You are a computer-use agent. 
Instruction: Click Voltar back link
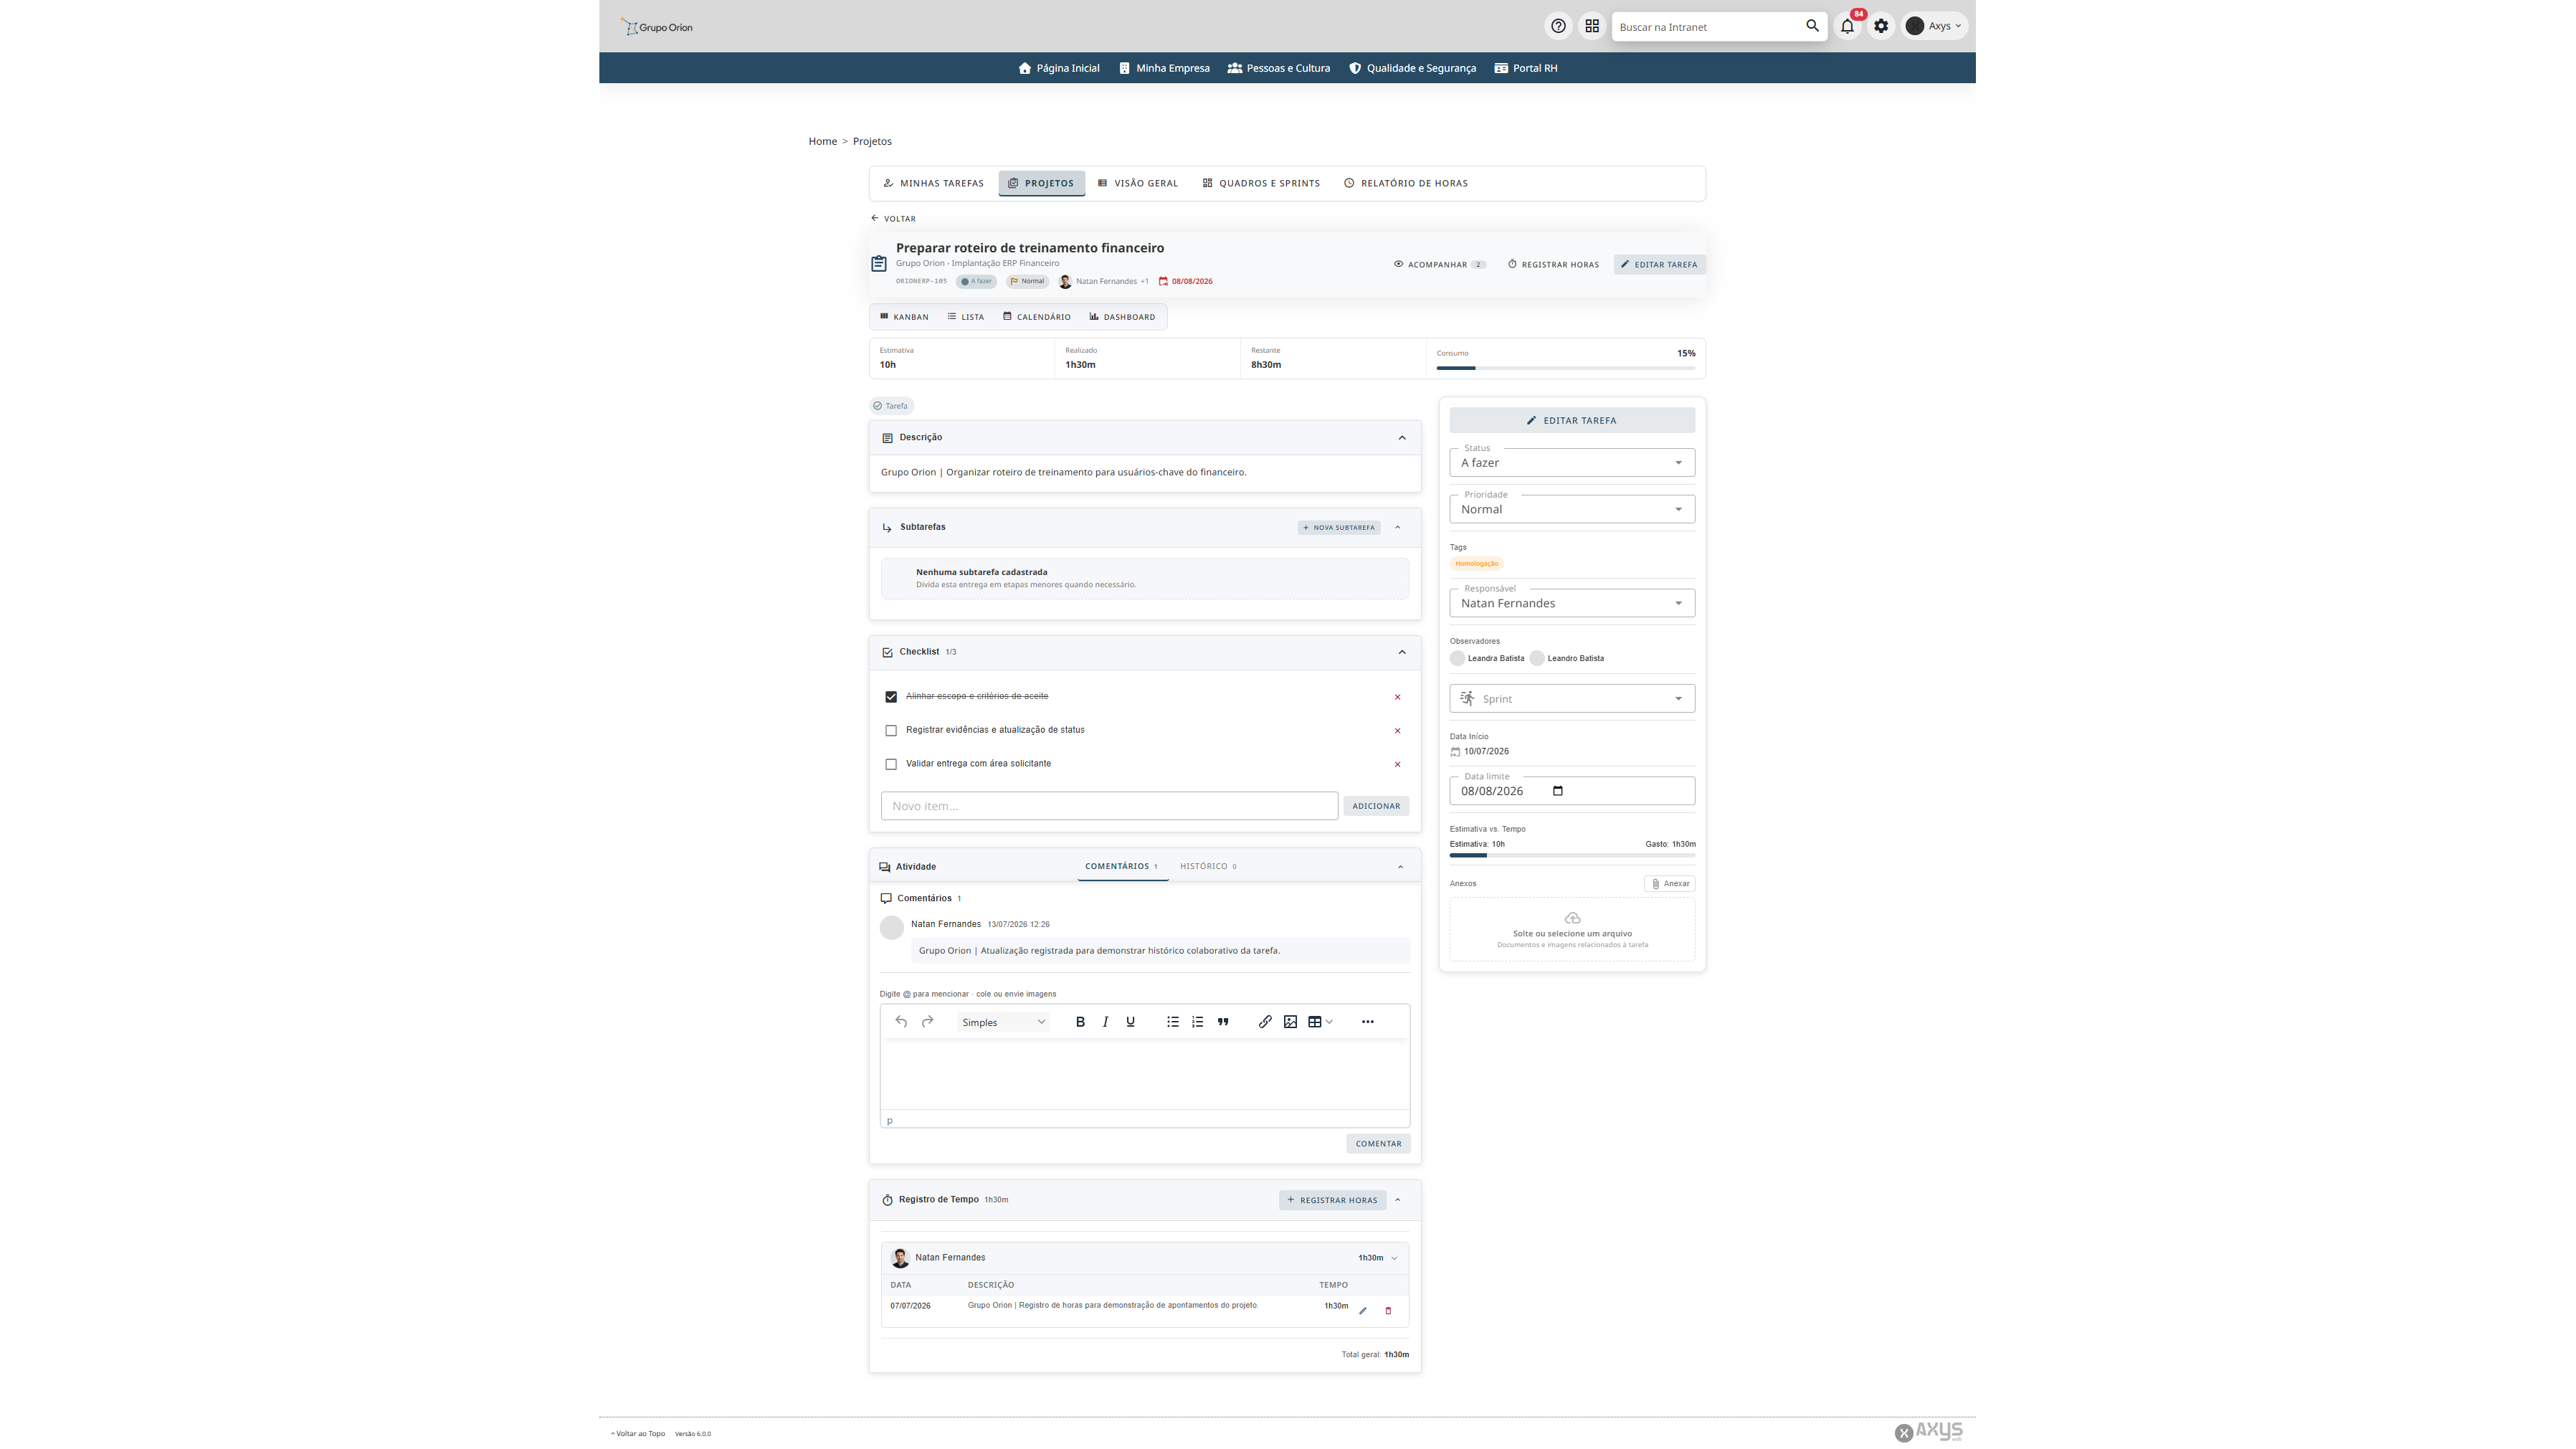[x=893, y=218]
